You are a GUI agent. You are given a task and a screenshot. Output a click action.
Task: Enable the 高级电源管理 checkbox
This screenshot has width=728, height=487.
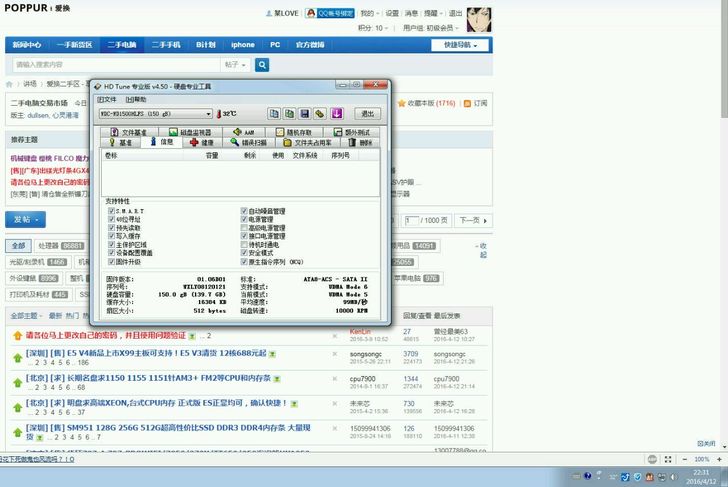[244, 227]
